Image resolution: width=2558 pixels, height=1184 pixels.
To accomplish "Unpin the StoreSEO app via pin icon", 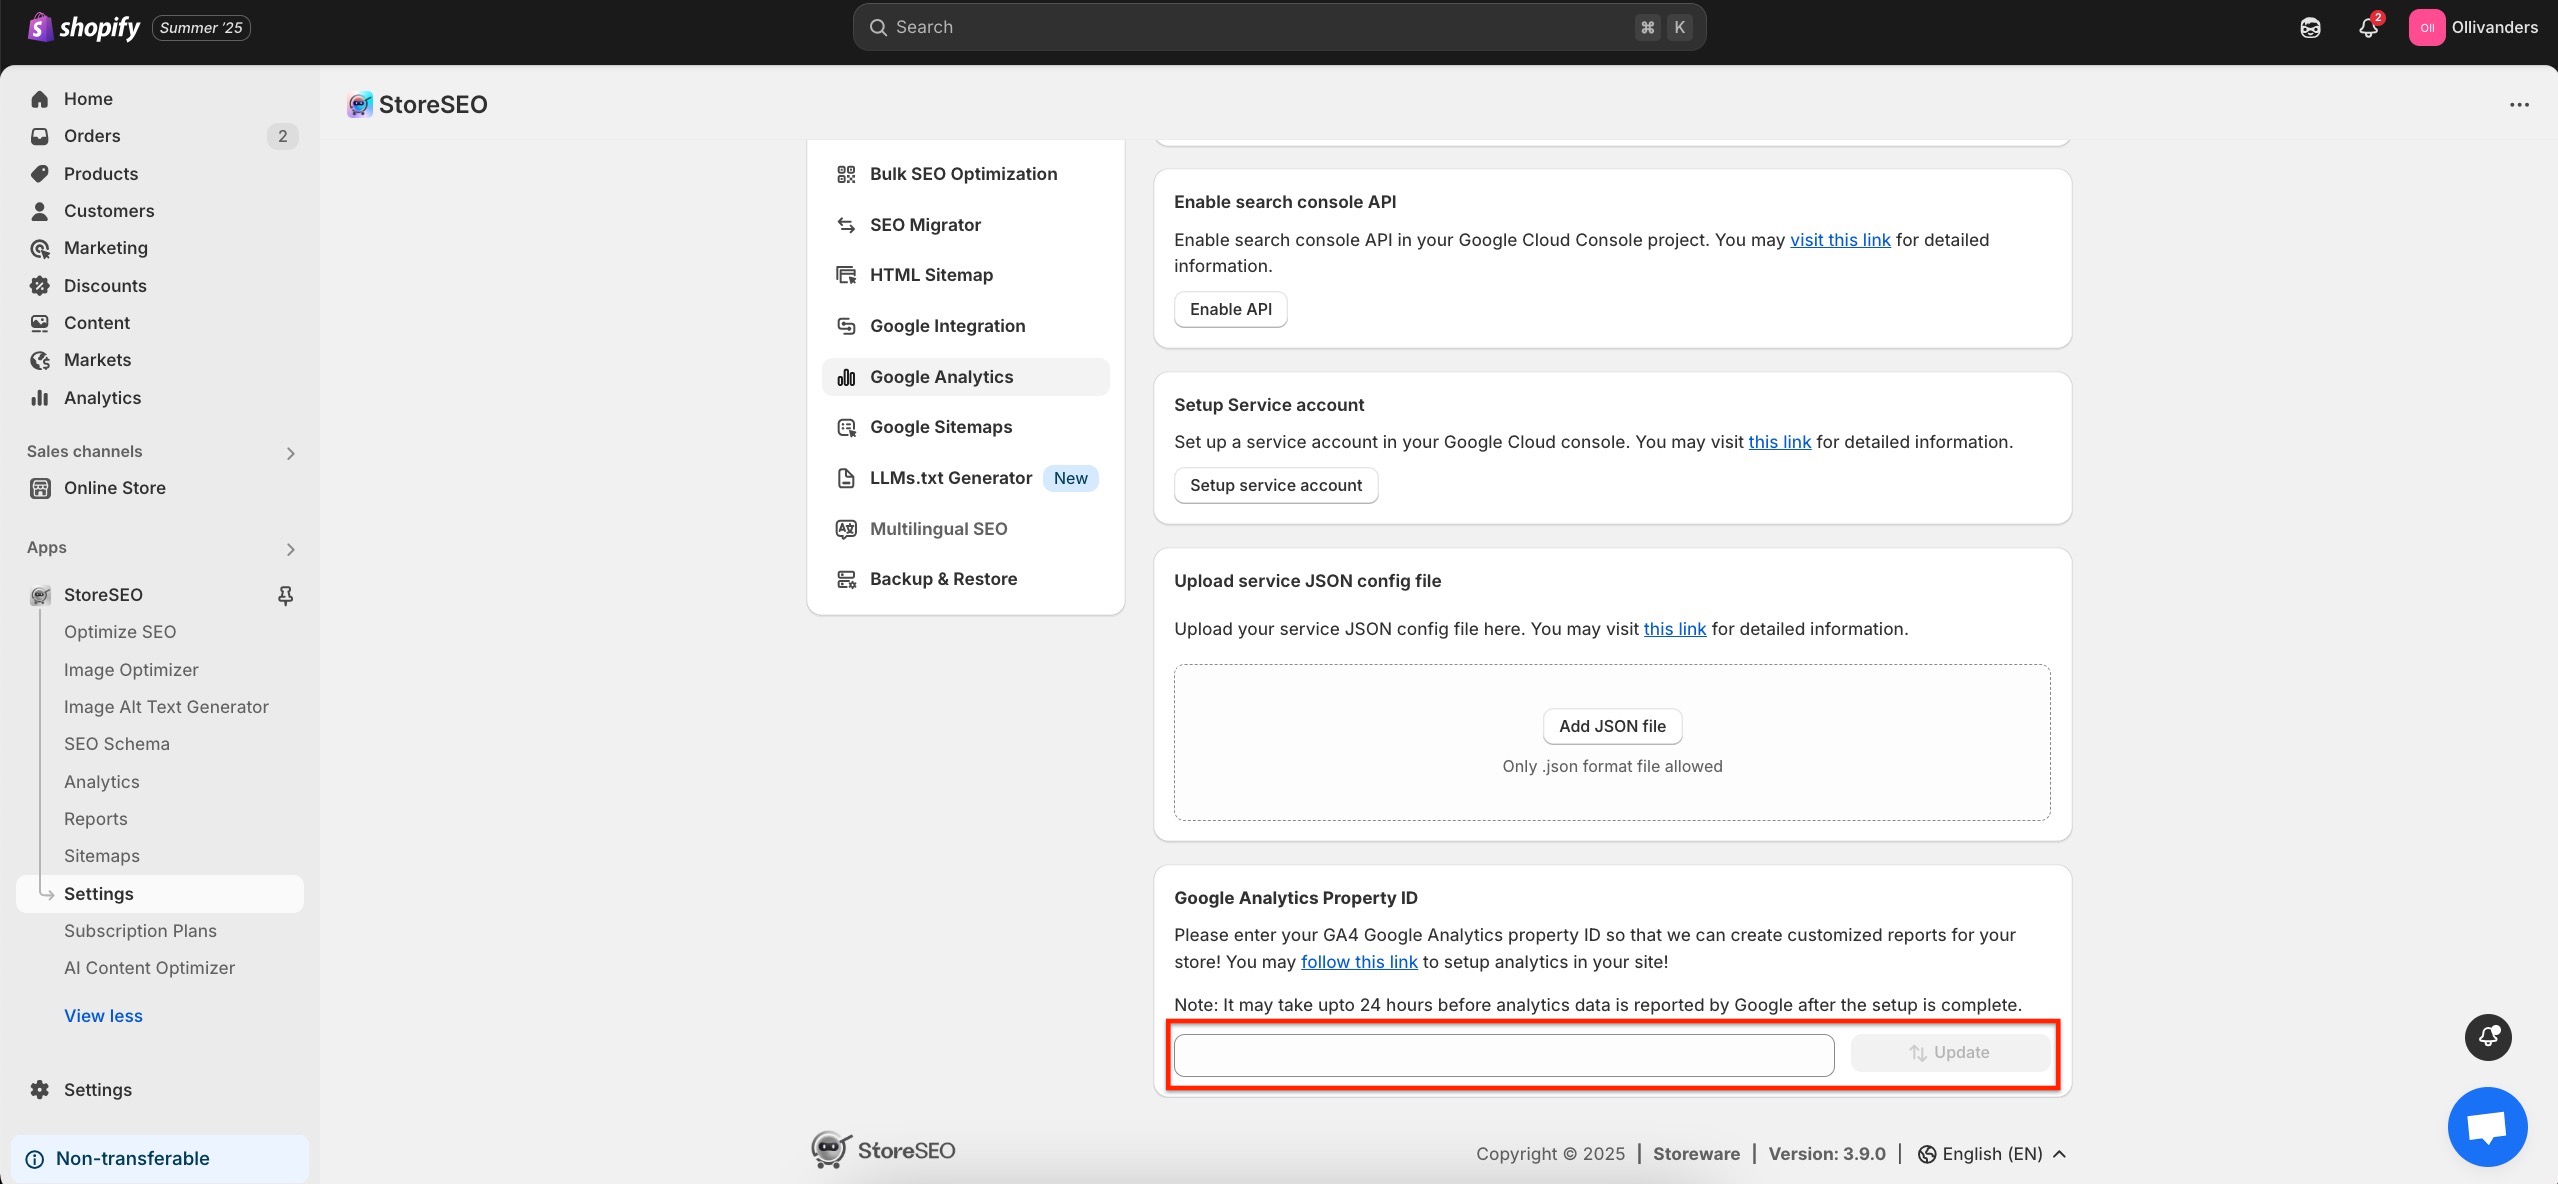I will (x=285, y=595).
